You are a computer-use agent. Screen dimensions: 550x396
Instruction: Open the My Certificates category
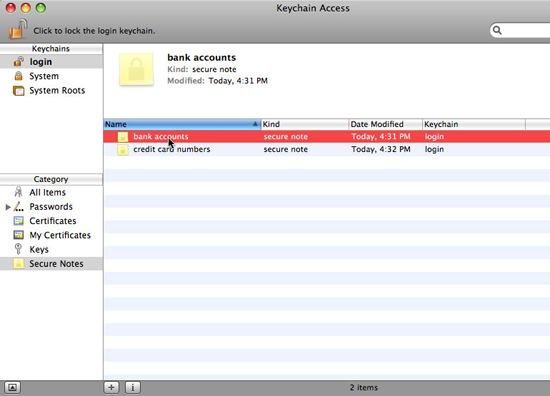pos(51,235)
